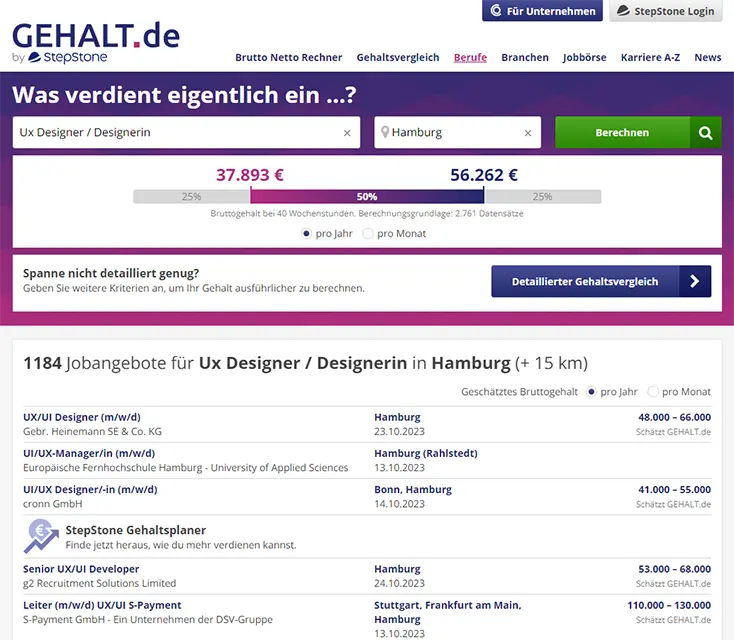Click the 37.893 € lower salary value
734x640 pixels.
[250, 175]
